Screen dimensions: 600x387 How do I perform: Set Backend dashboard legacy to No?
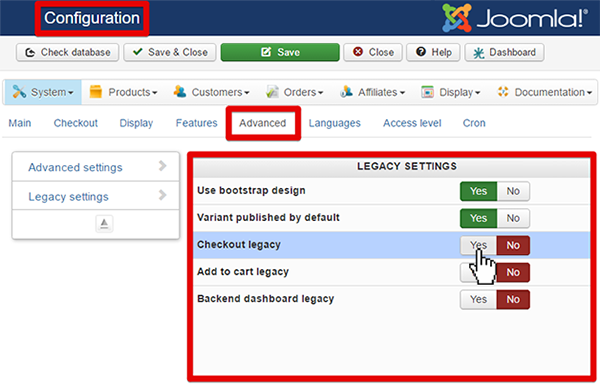click(513, 299)
